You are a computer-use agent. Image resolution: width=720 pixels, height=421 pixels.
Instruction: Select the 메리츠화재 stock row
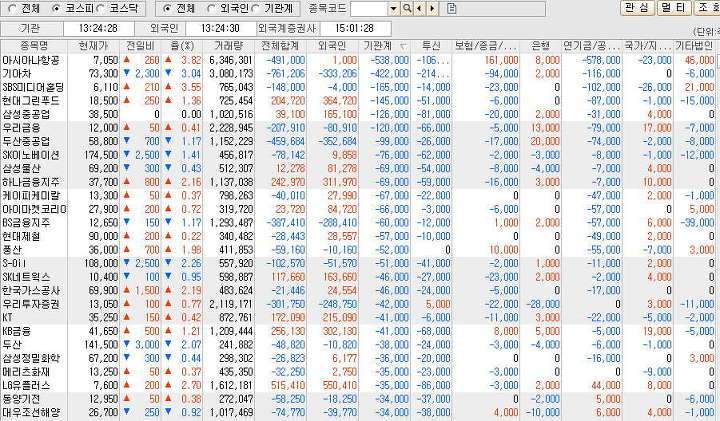pyautogui.click(x=357, y=371)
